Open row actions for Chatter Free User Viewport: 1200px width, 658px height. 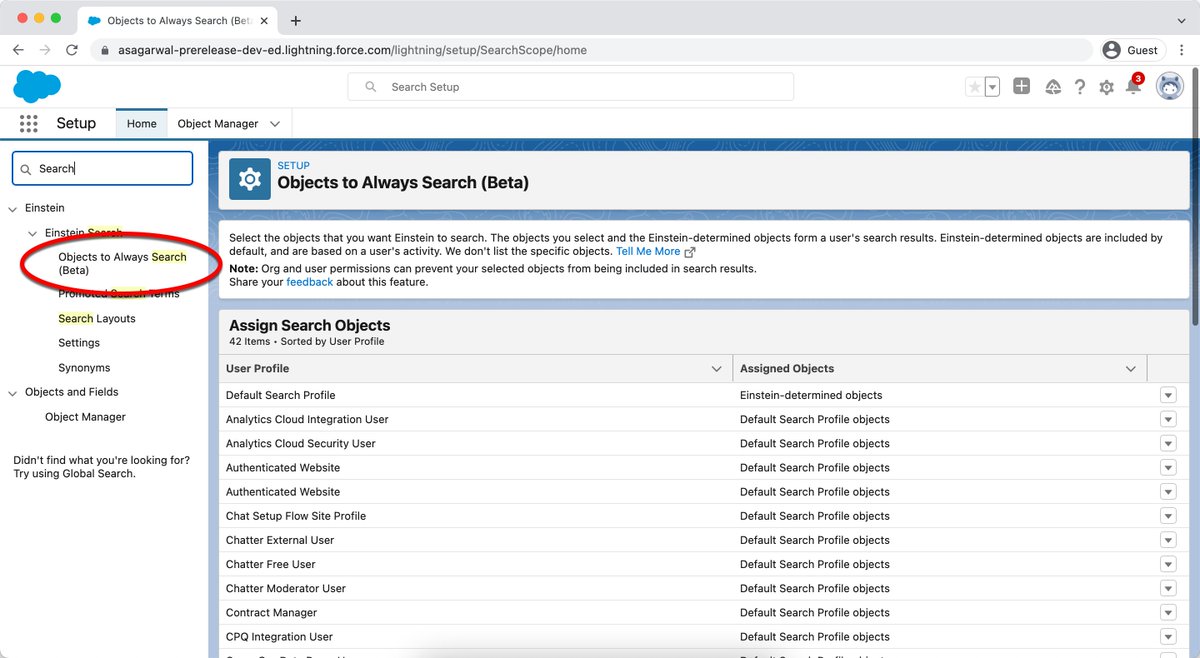tap(1168, 564)
